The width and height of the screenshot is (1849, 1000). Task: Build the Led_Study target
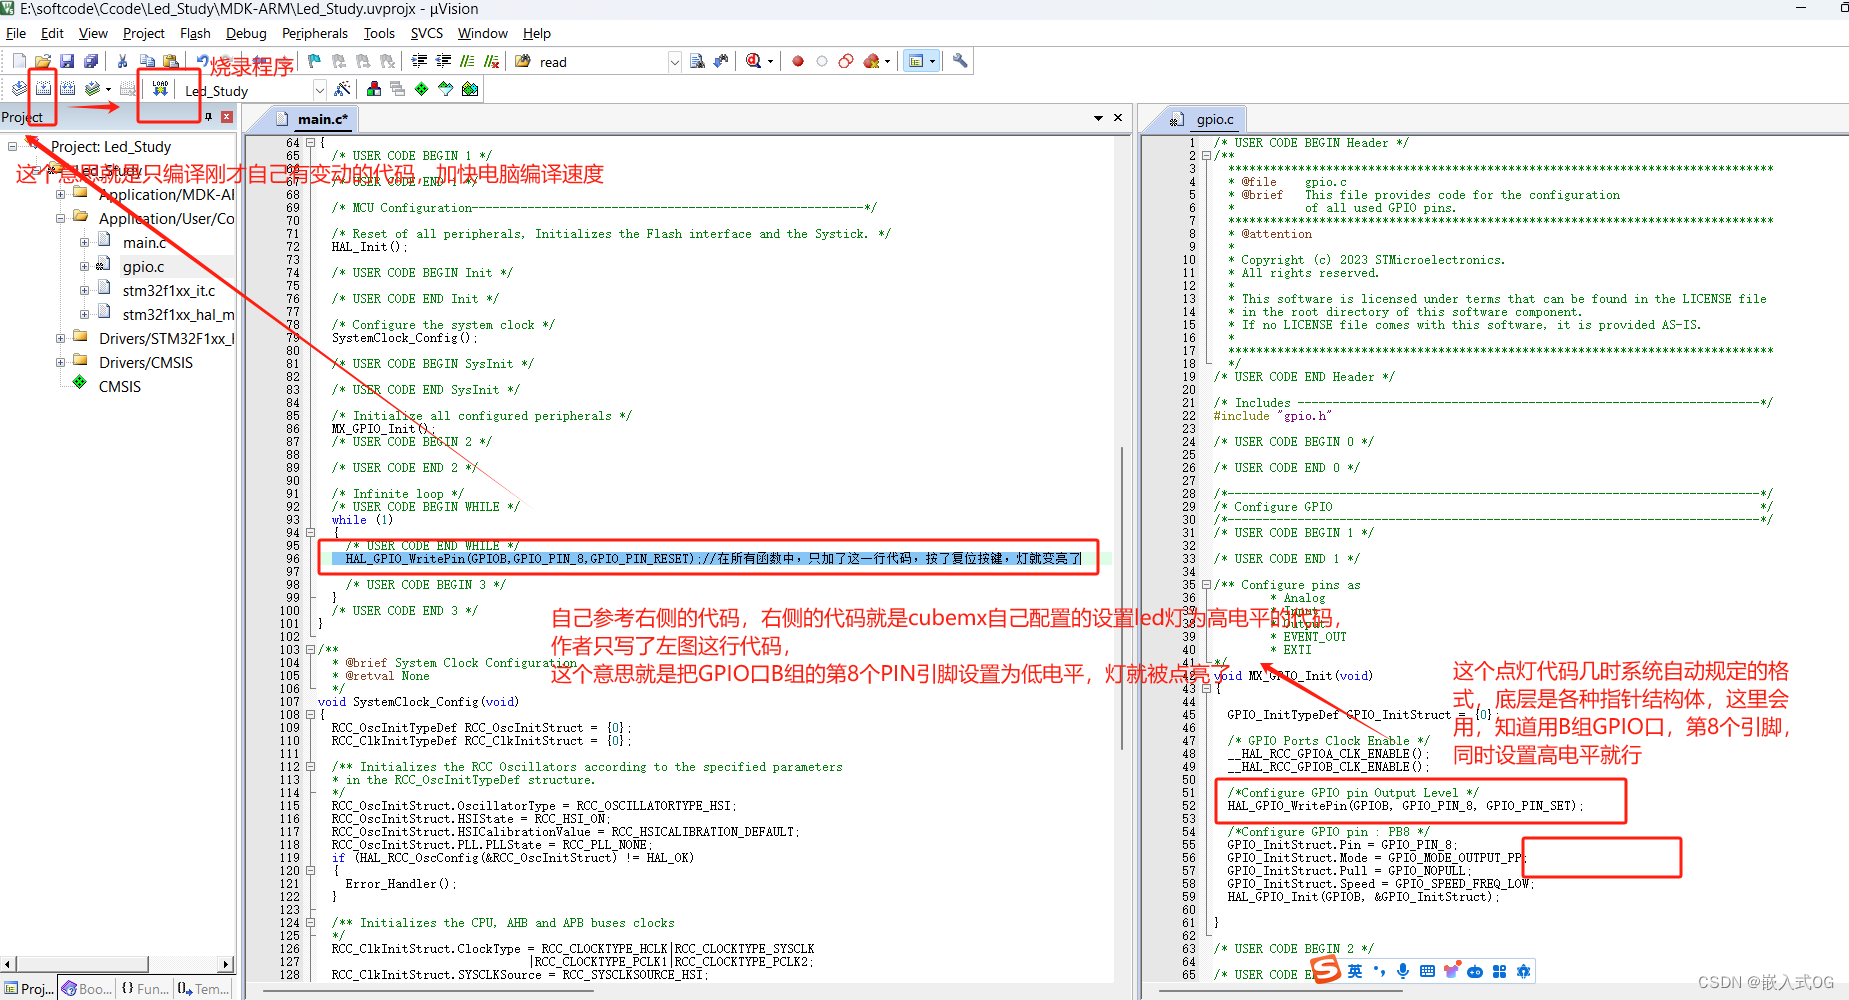point(42,88)
